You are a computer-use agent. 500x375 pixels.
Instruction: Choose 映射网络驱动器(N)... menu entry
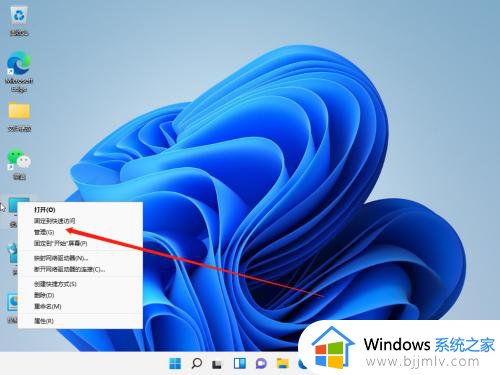coord(80,258)
